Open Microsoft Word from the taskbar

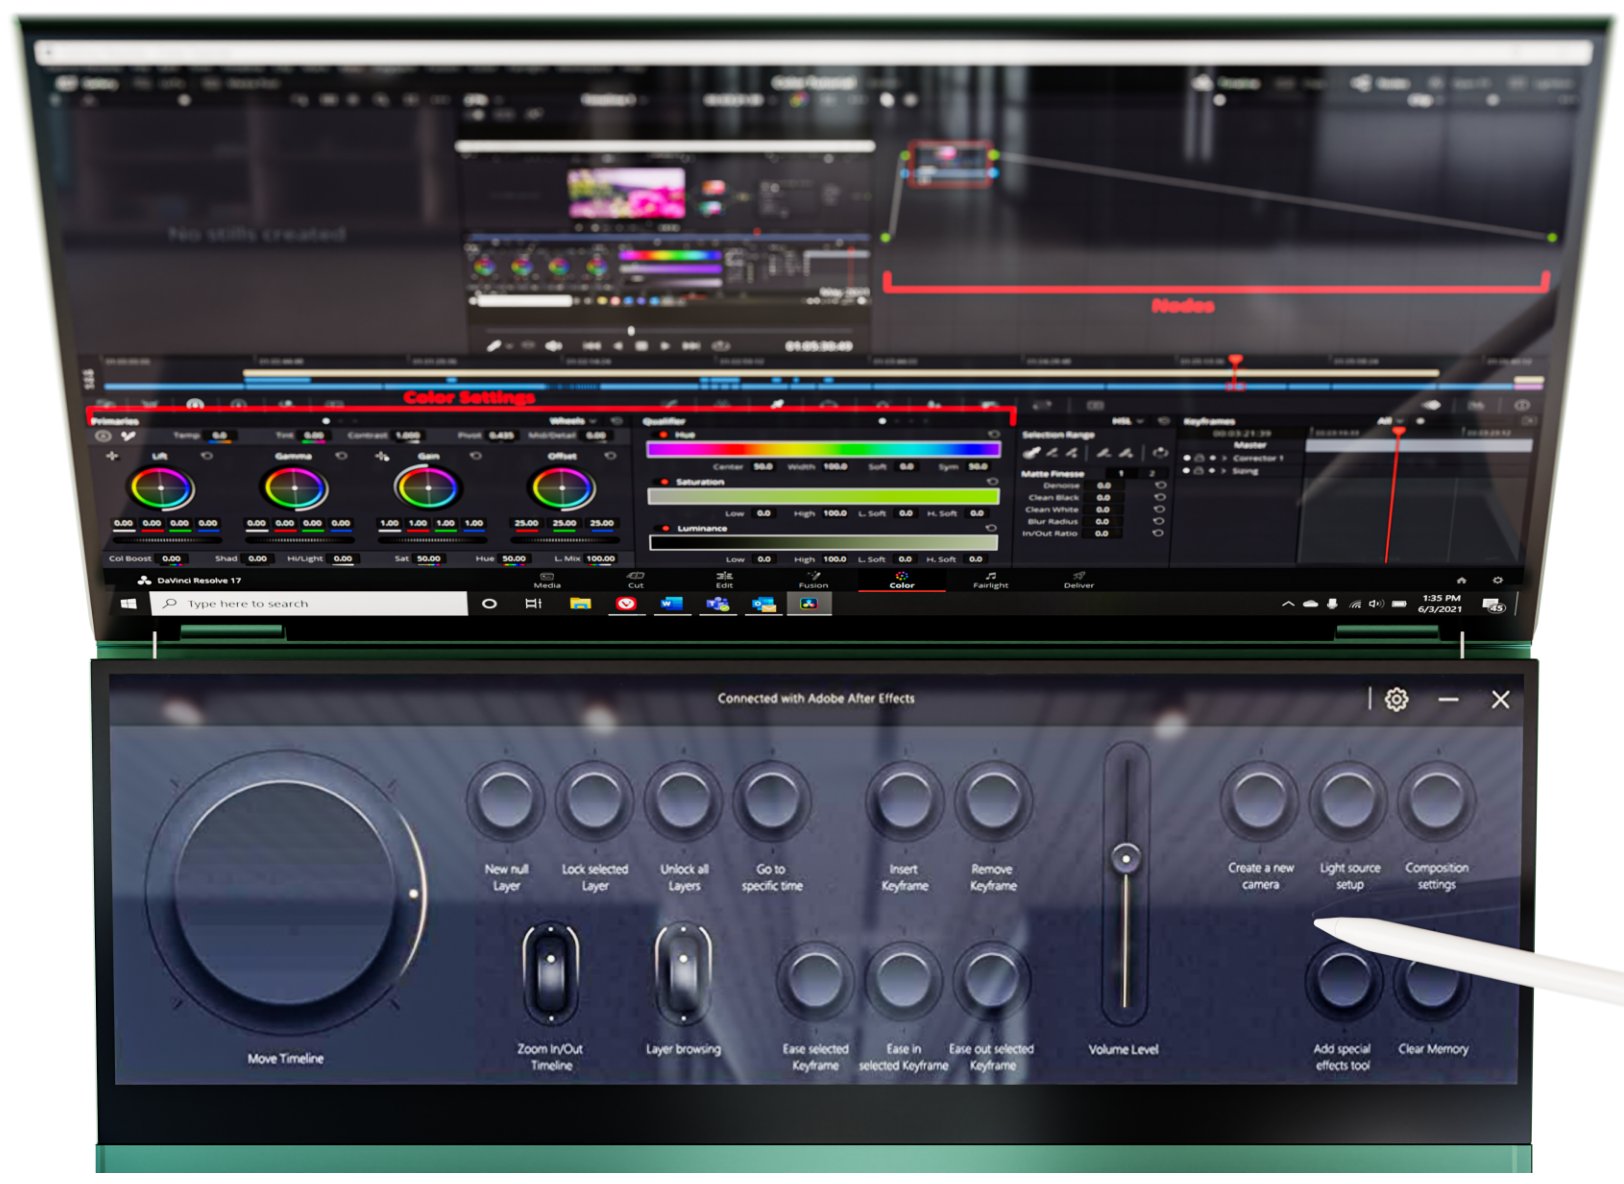[x=671, y=604]
